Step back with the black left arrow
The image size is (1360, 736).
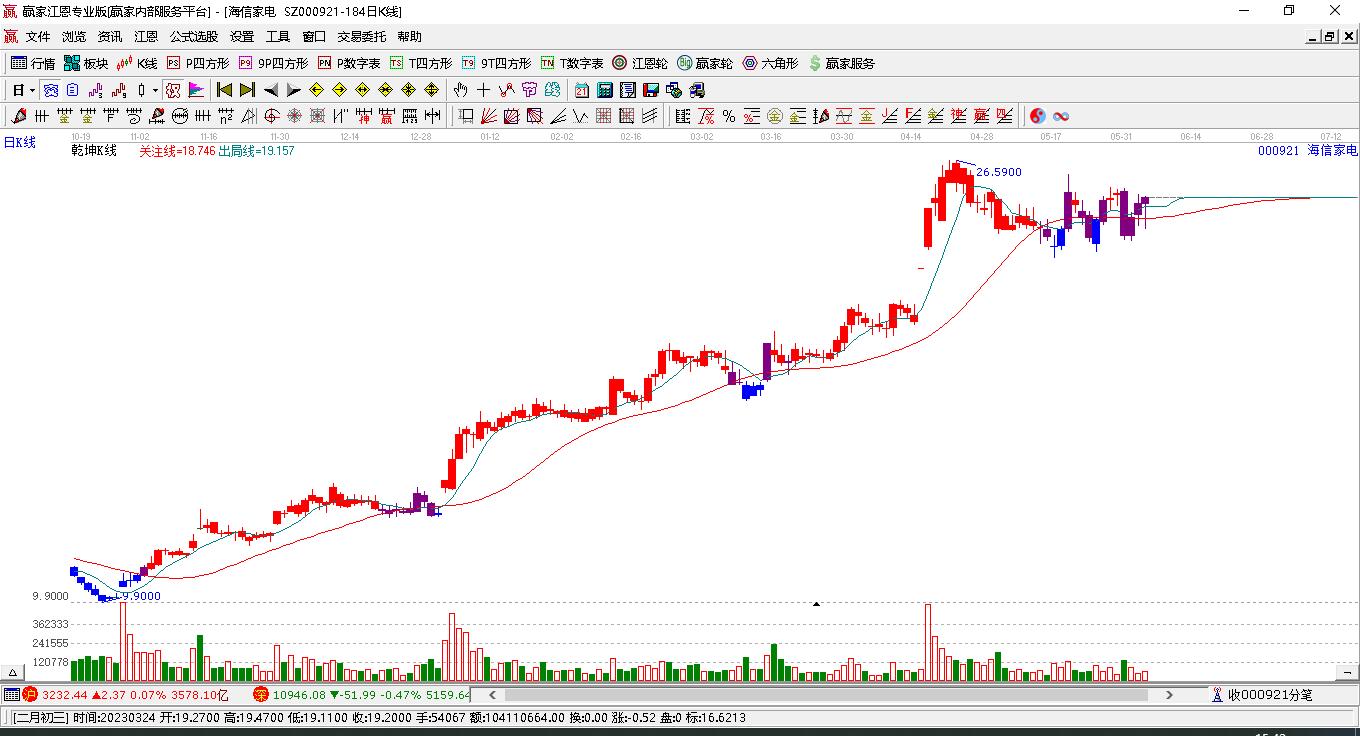pyautogui.click(x=271, y=90)
